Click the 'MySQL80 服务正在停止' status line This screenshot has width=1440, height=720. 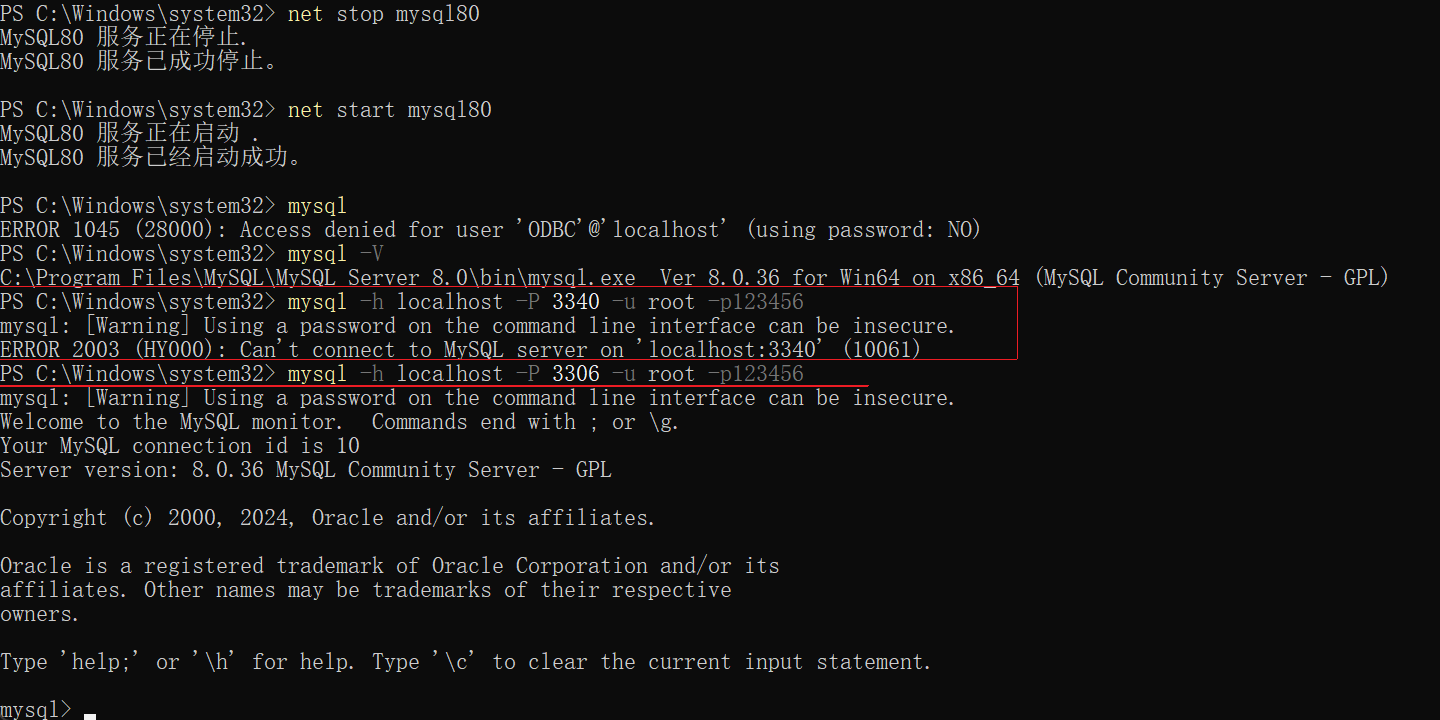[124, 38]
